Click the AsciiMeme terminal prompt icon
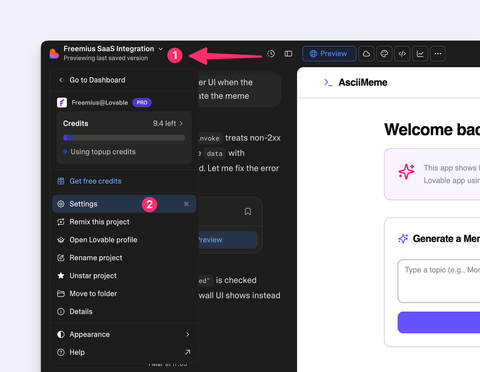The height and width of the screenshot is (372, 480). coord(328,82)
